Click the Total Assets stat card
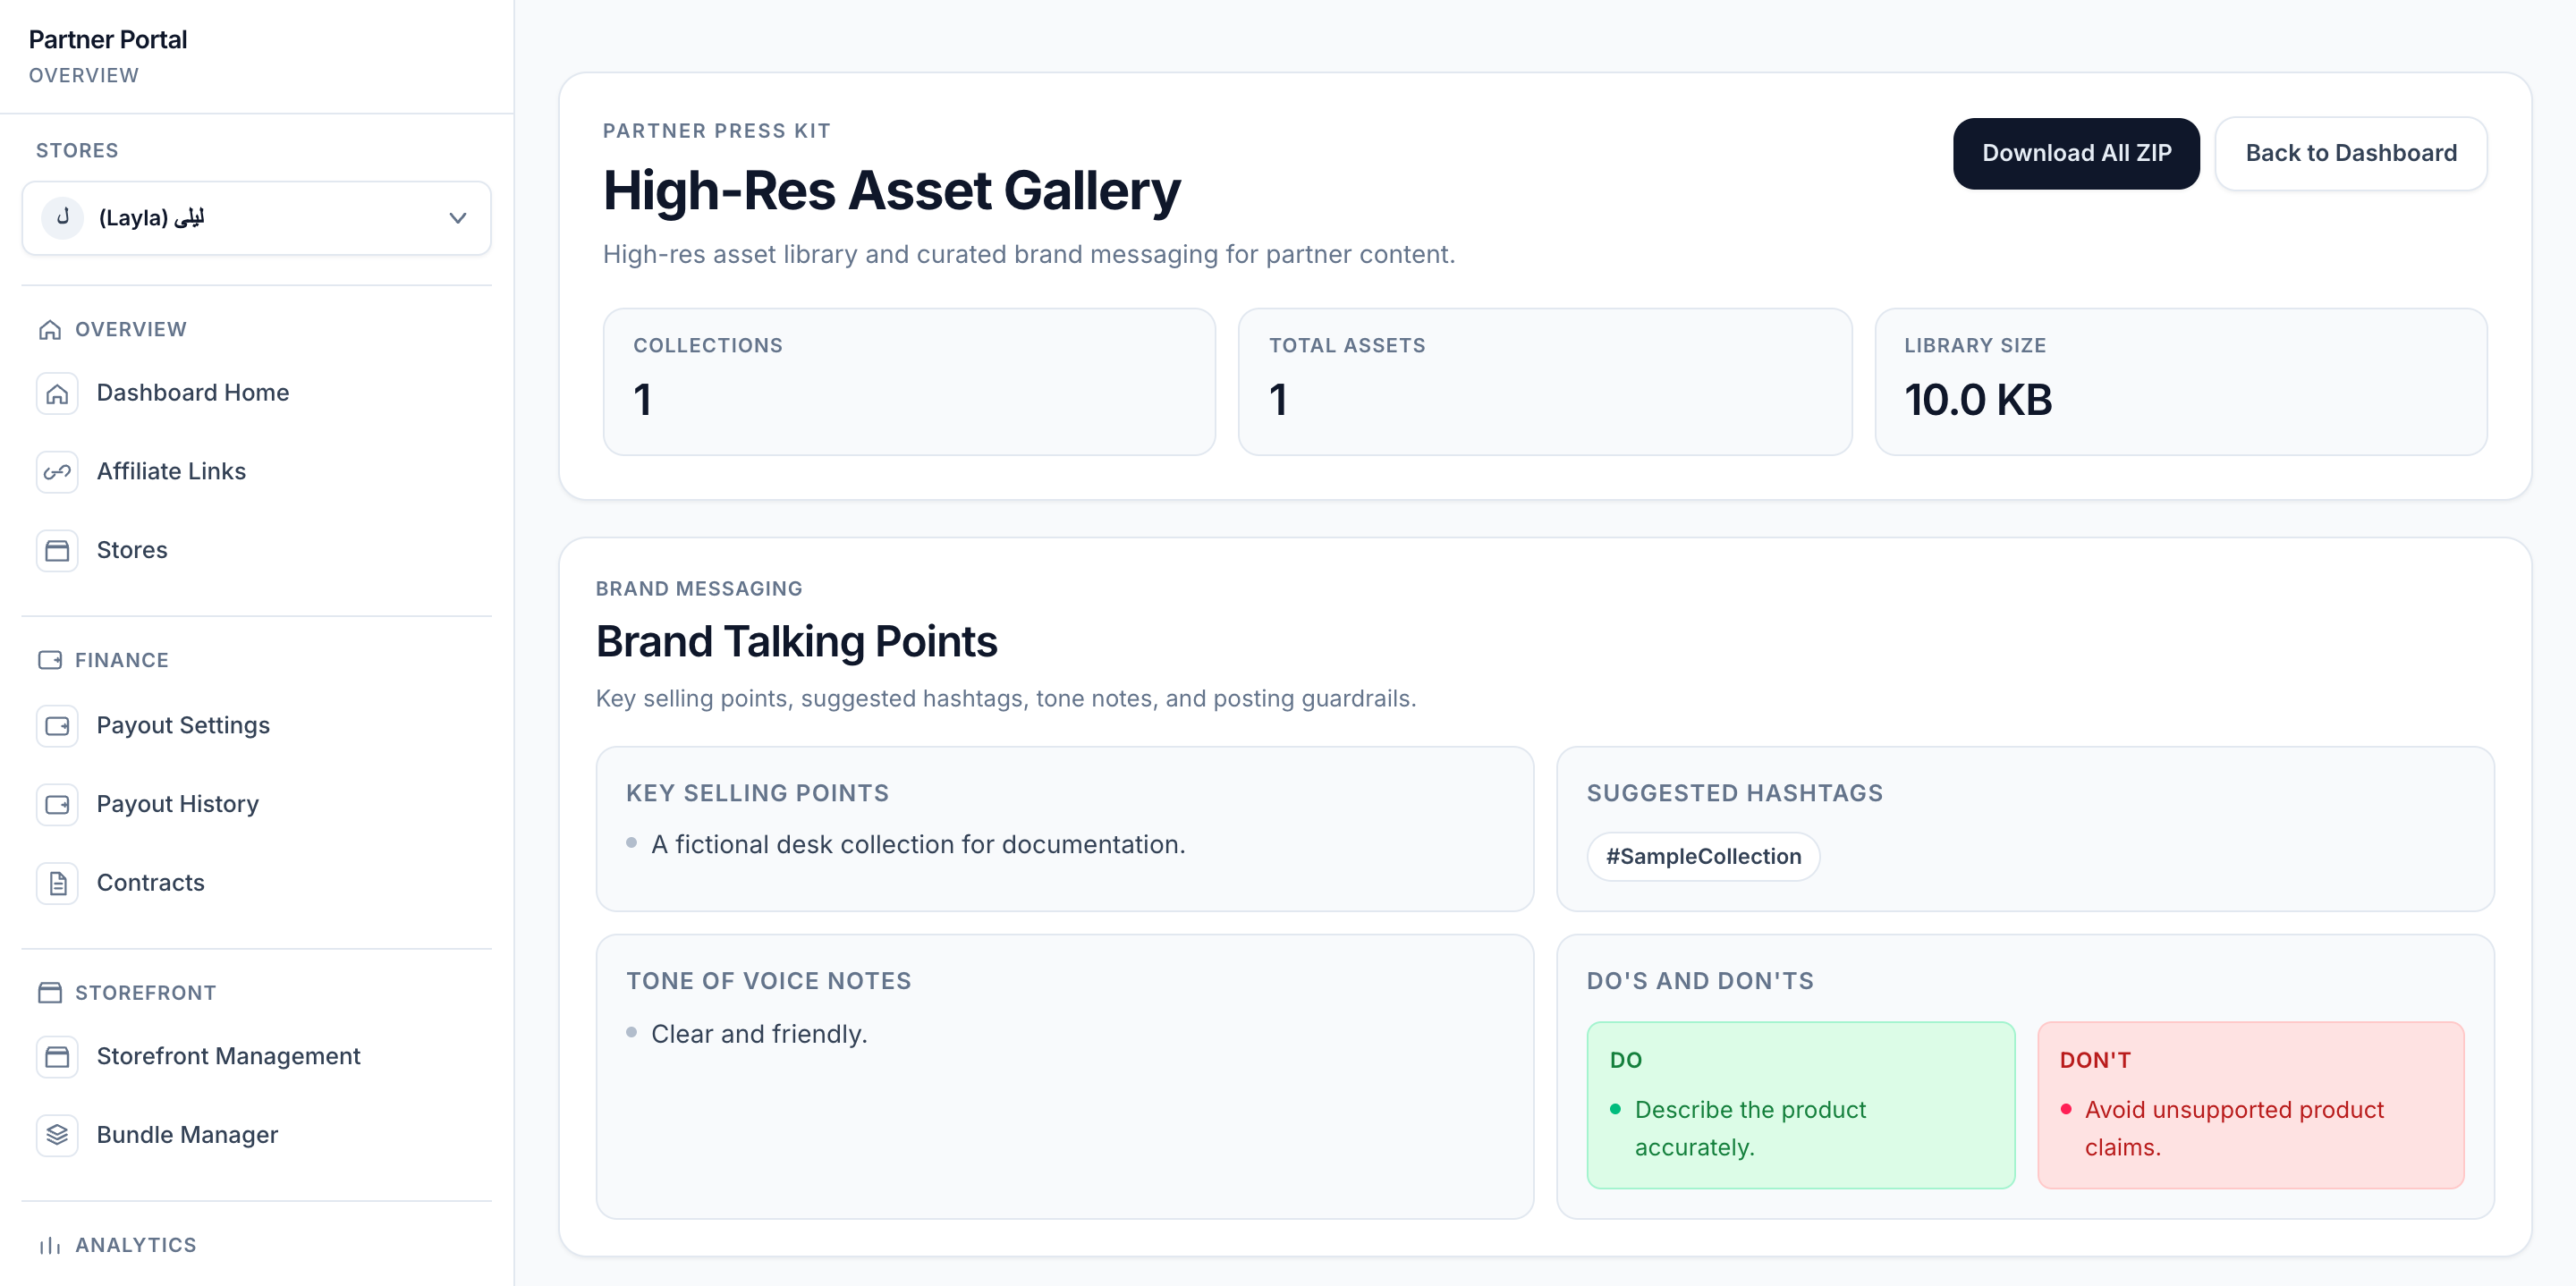Image resolution: width=2576 pixels, height=1286 pixels. (1545, 382)
